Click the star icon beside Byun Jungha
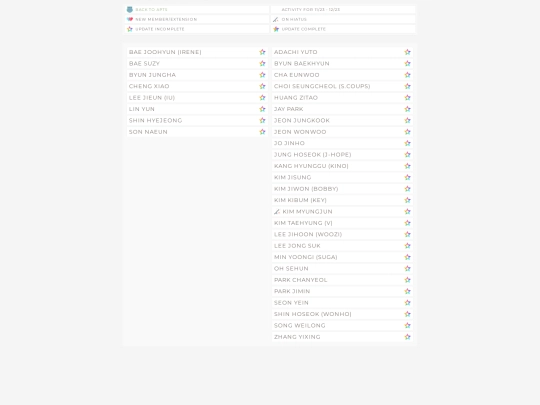Viewport: 540px width, 405px height. [262, 75]
